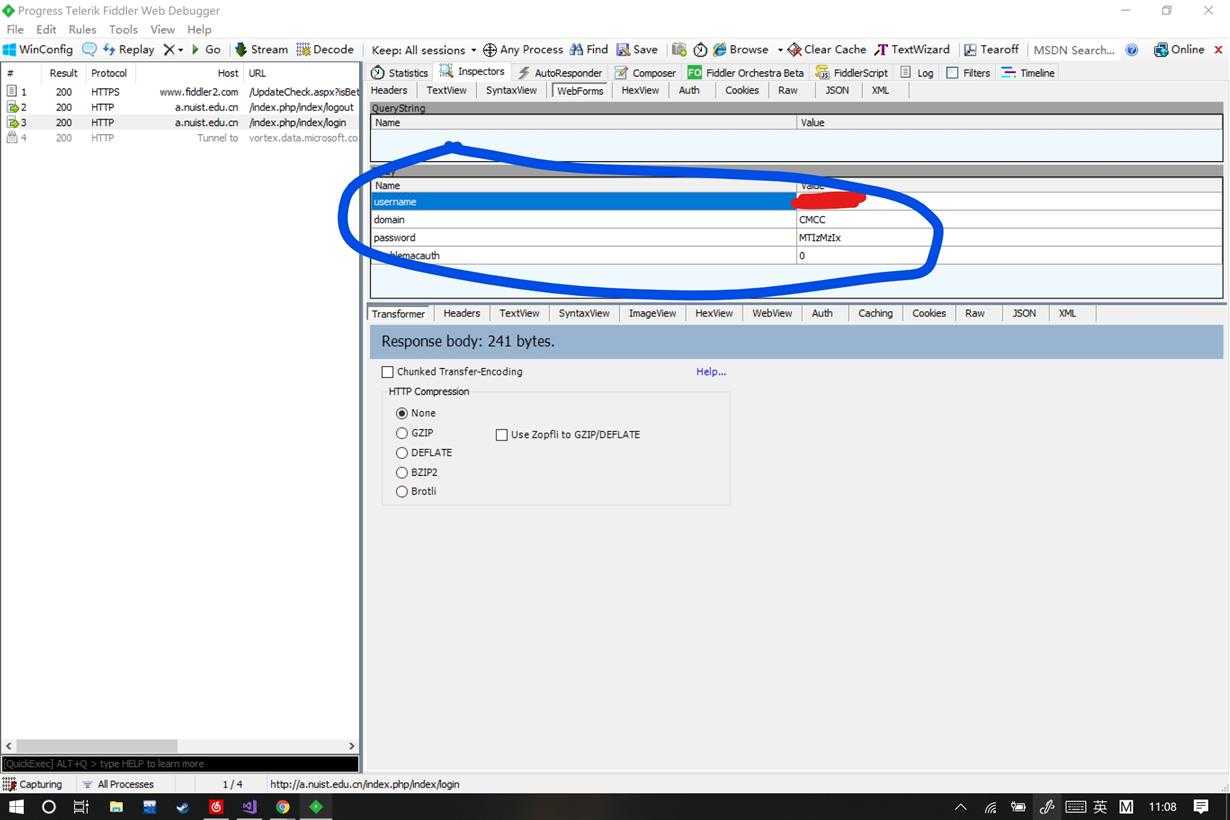This screenshot has width=1230, height=820.
Task: Open Chrome from the taskbar
Action: (x=283, y=806)
